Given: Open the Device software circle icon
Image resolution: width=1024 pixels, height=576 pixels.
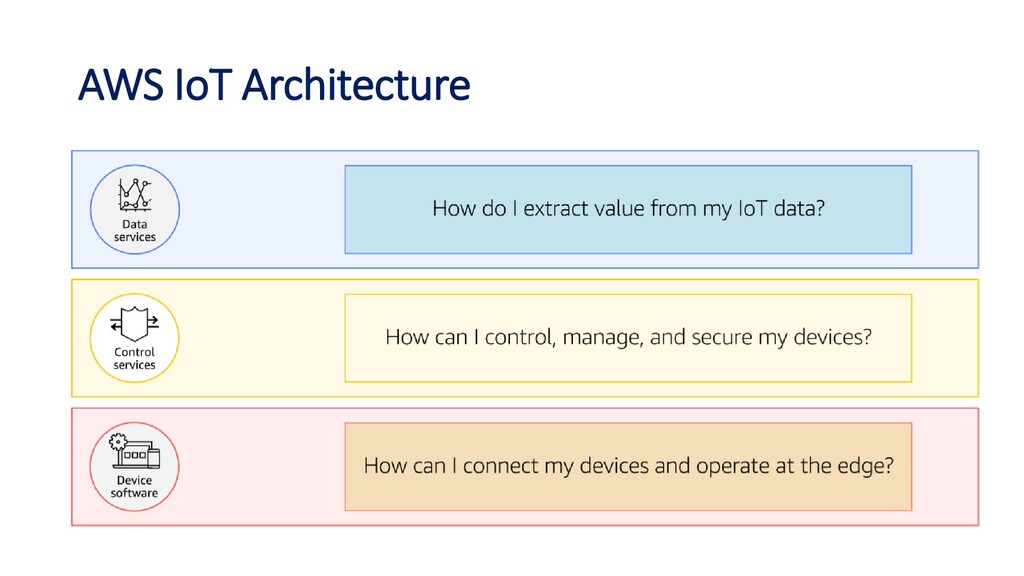Looking at the screenshot, I should (x=135, y=466).
